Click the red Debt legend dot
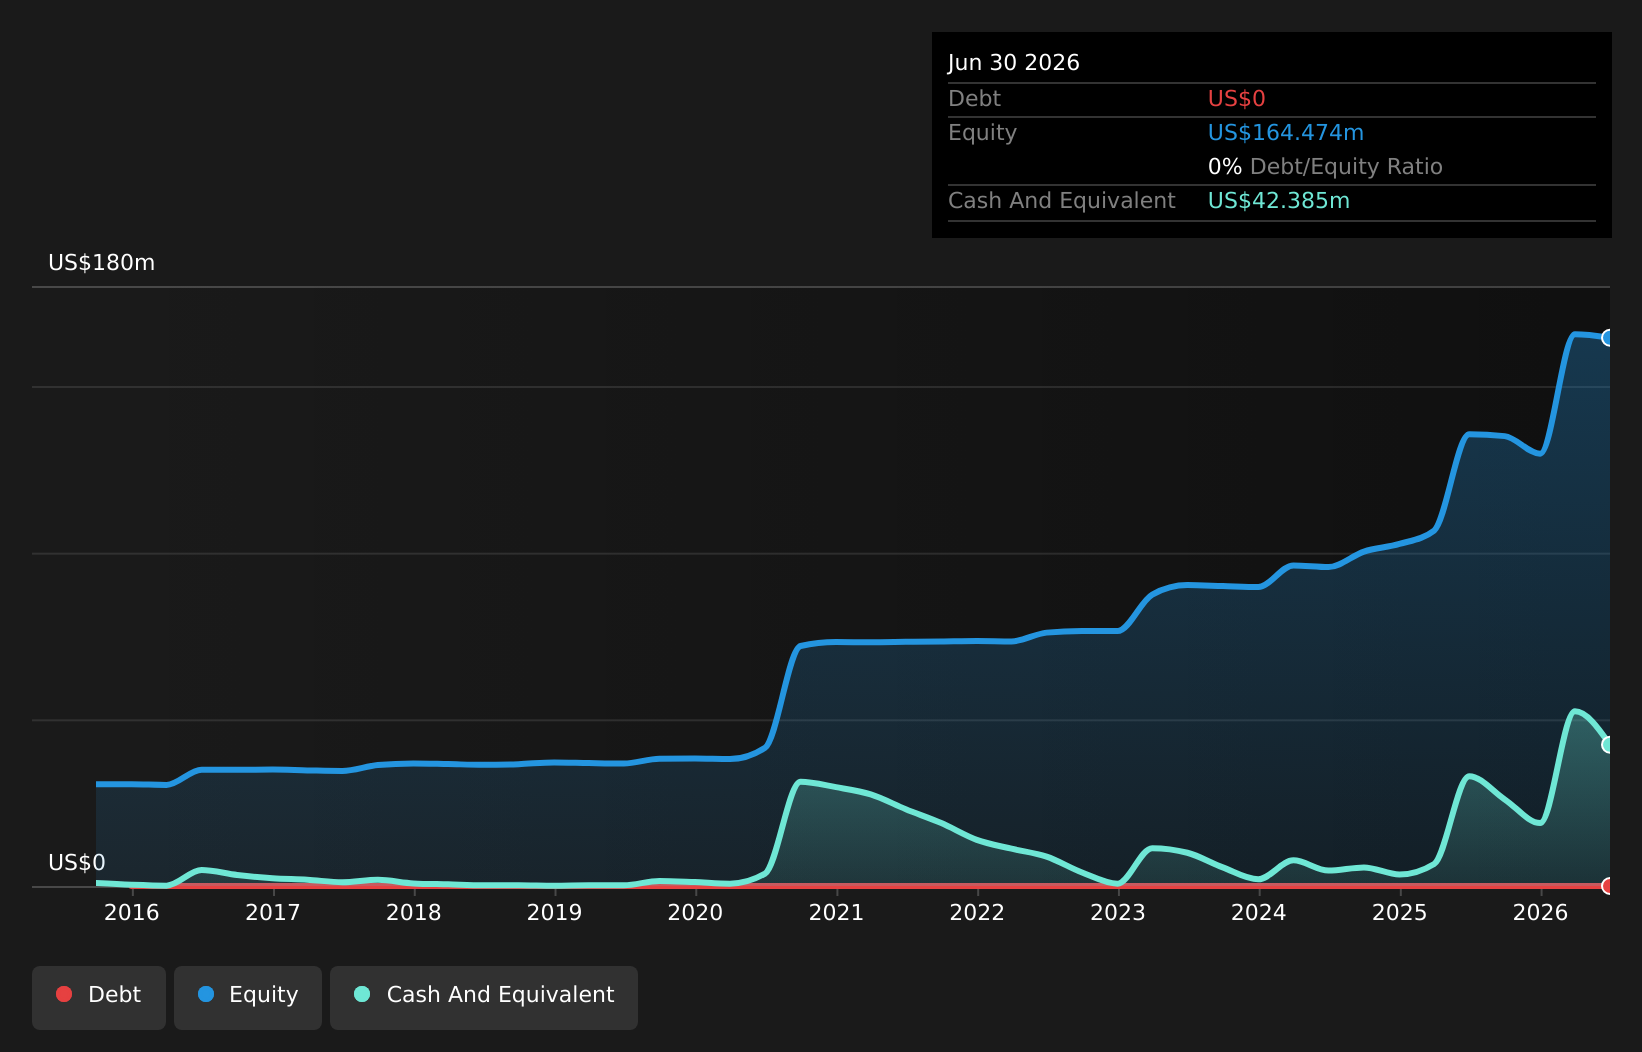 point(64,994)
